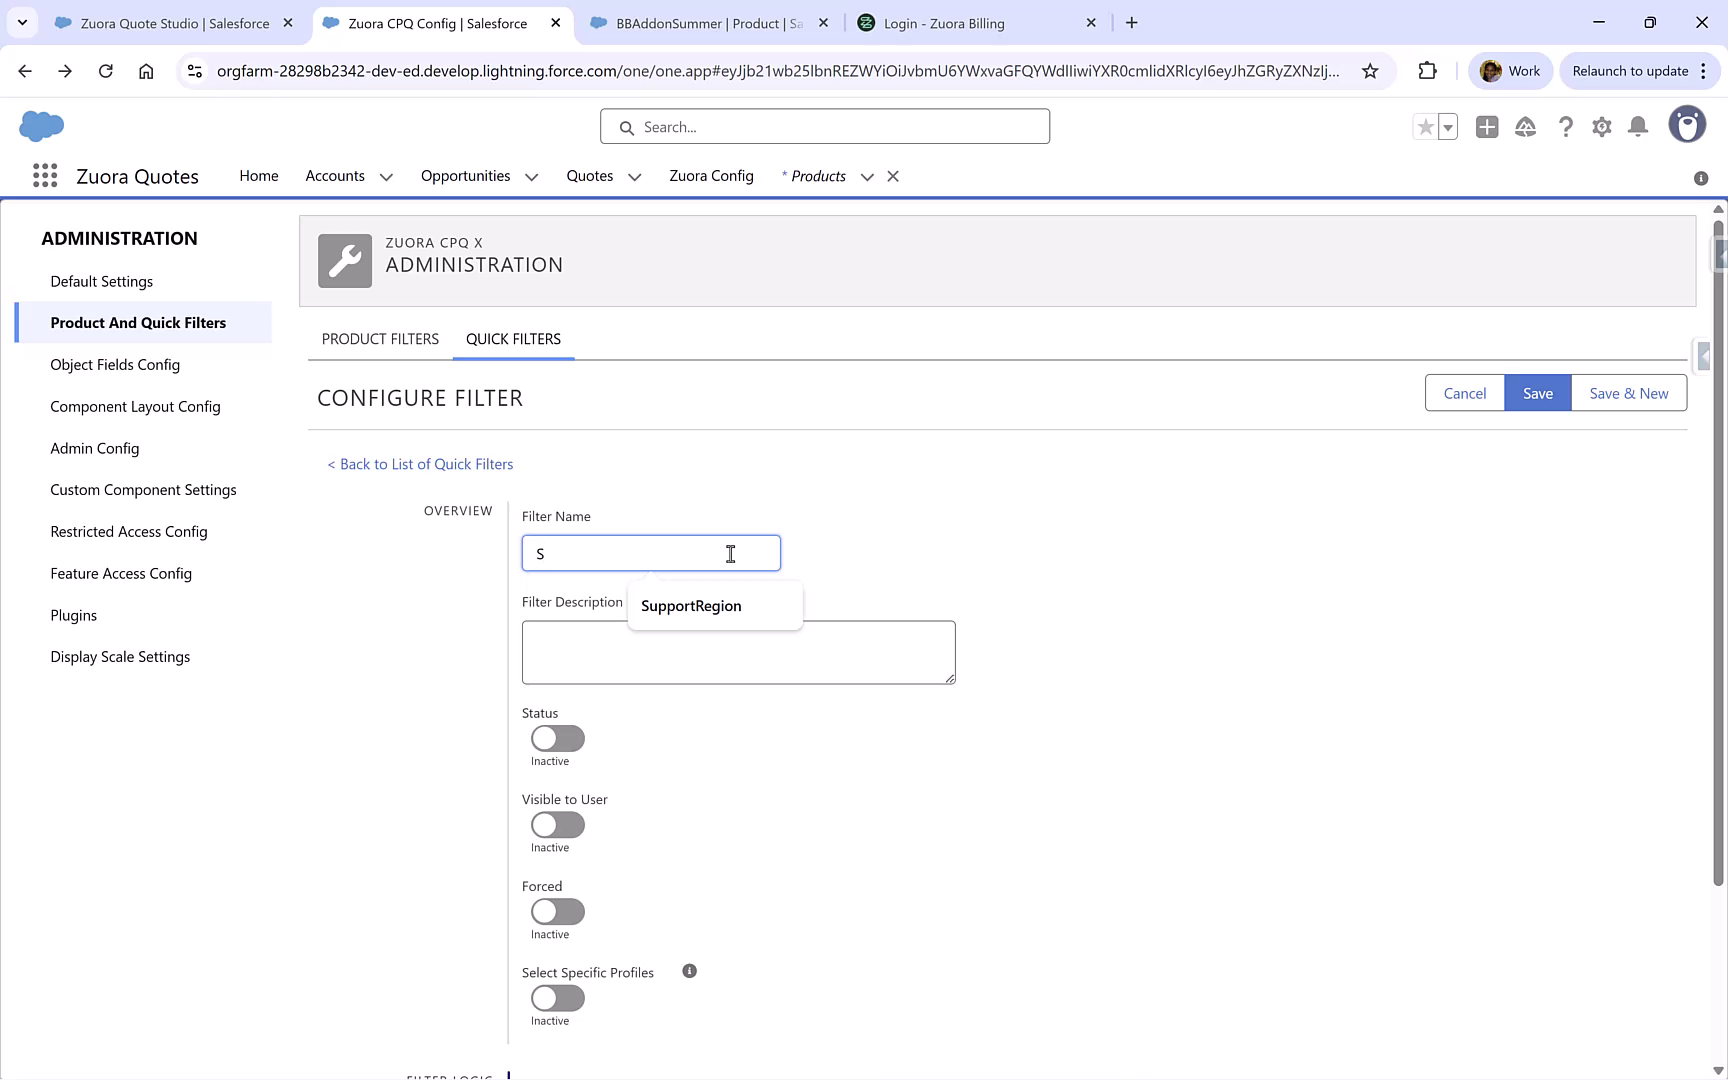Click the Global Actions plus icon

tap(1487, 127)
